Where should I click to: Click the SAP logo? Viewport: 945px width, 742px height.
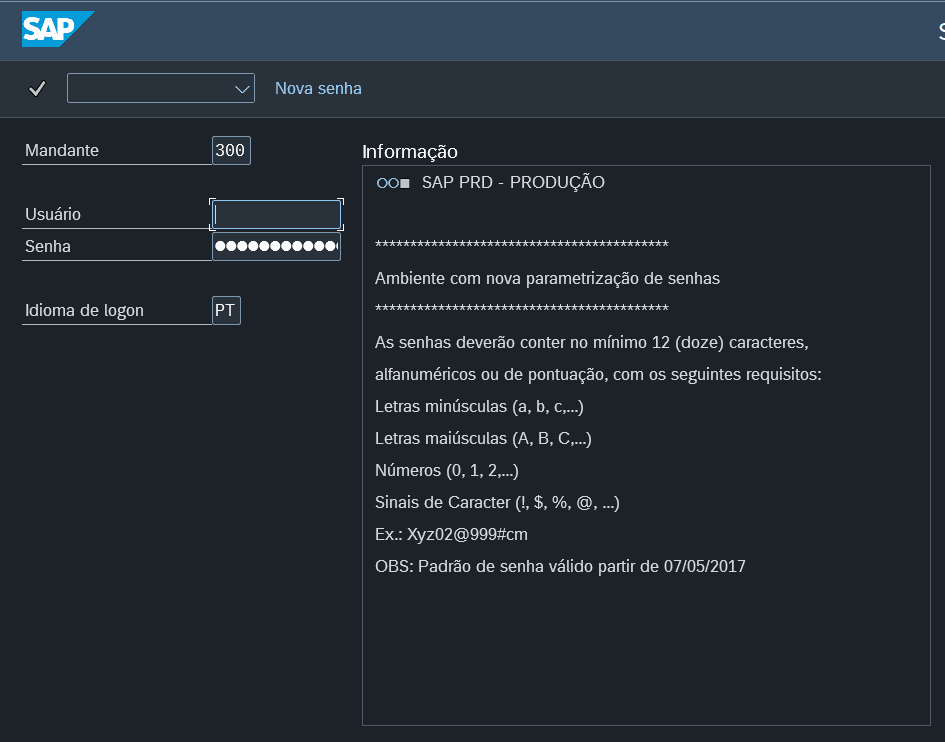point(58,29)
